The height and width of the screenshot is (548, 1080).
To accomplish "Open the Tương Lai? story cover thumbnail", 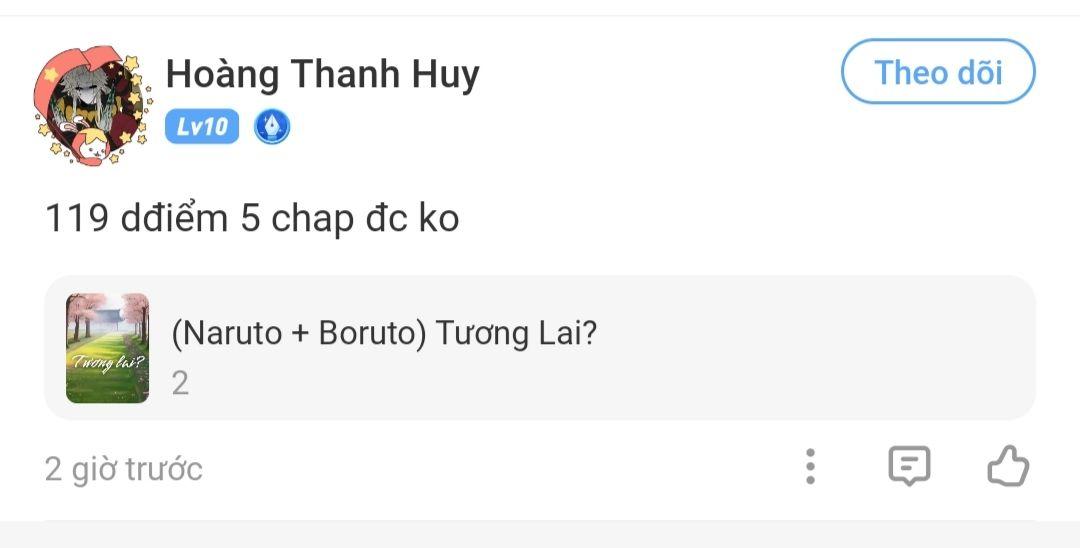I will (x=107, y=348).
